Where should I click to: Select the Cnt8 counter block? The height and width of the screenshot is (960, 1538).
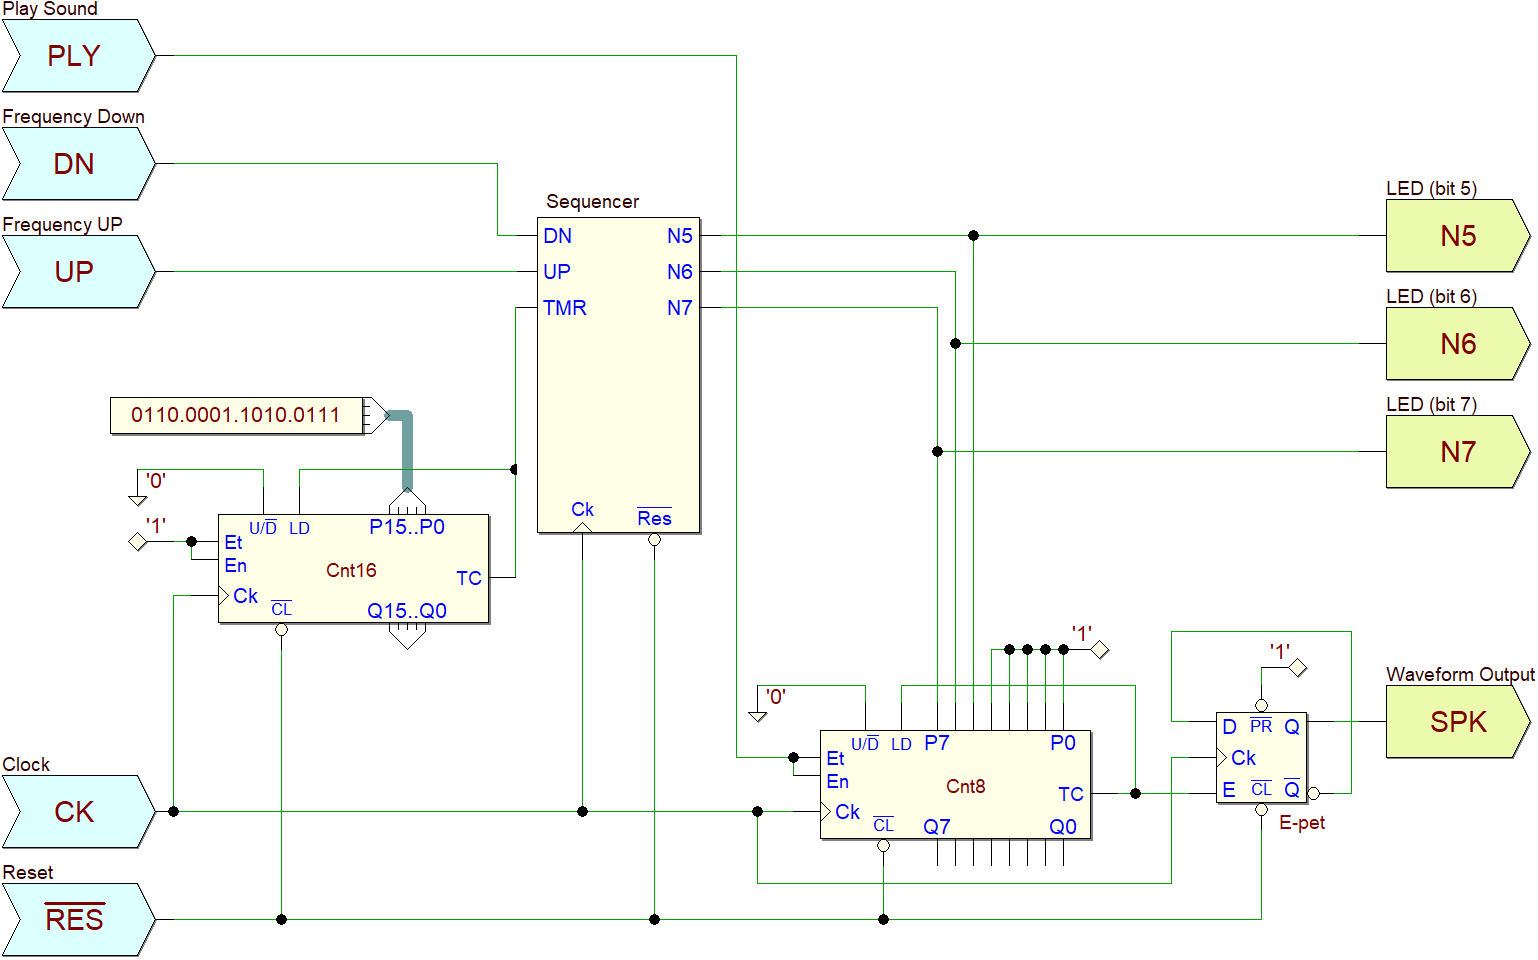point(955,785)
